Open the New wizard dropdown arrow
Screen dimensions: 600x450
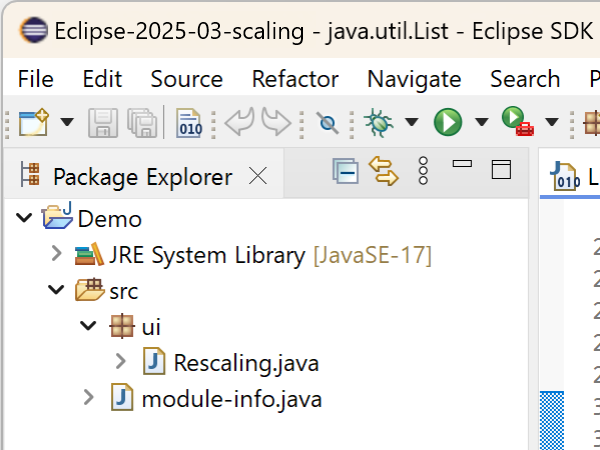coord(67,122)
